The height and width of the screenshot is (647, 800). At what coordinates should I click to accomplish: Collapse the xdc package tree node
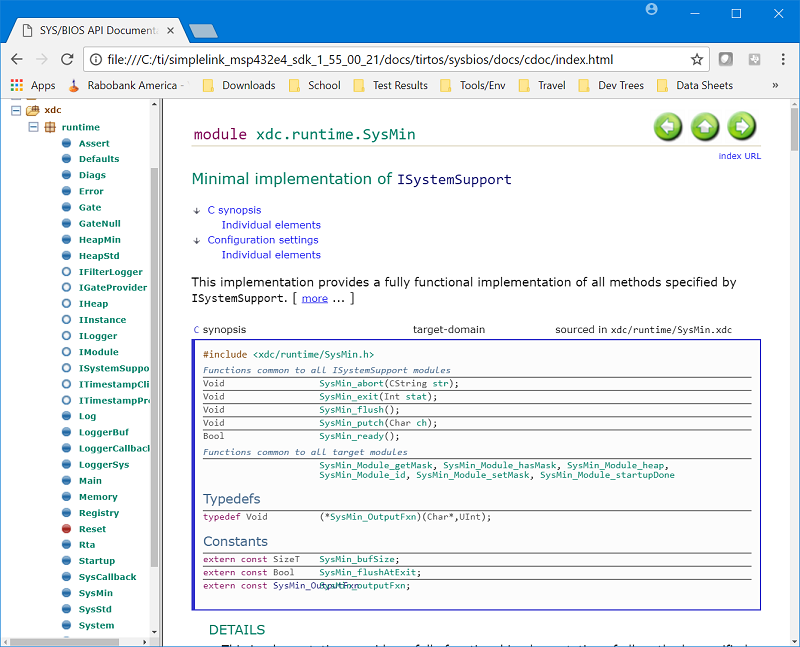point(15,110)
